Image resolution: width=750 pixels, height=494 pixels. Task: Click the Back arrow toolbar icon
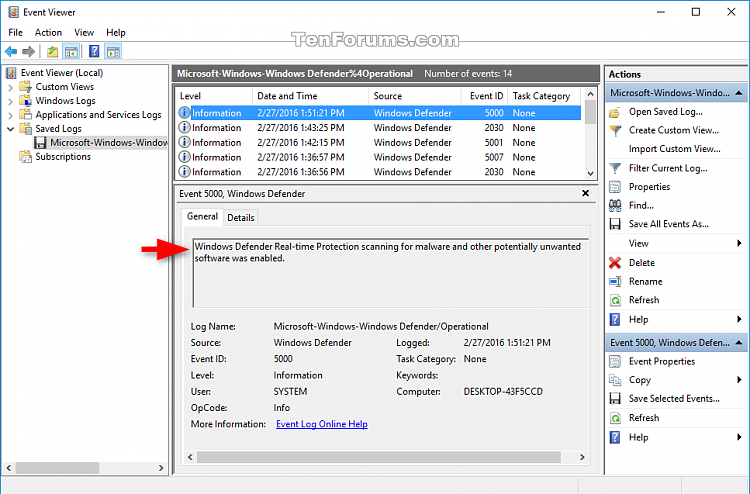(11, 51)
